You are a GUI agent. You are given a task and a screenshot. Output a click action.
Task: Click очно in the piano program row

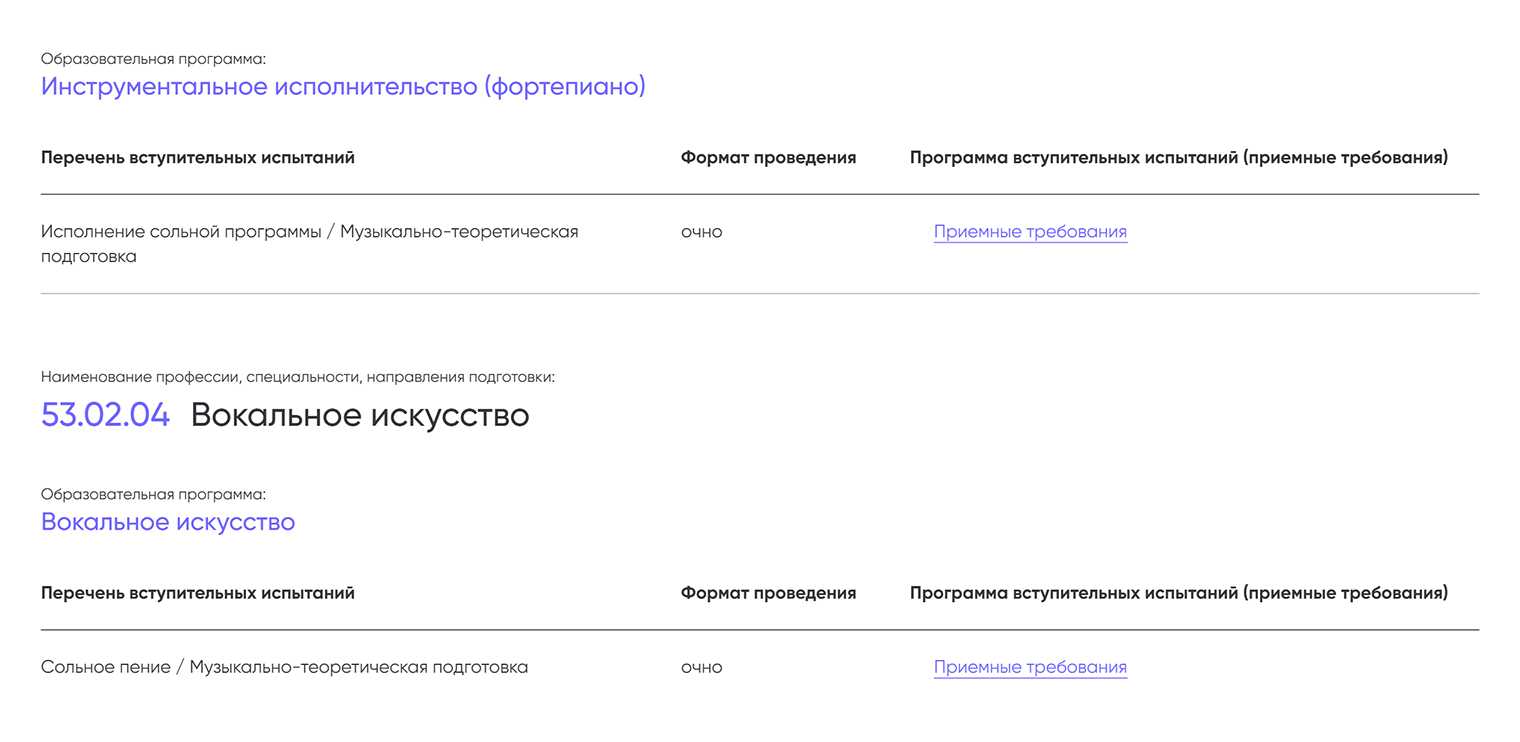[x=701, y=232]
